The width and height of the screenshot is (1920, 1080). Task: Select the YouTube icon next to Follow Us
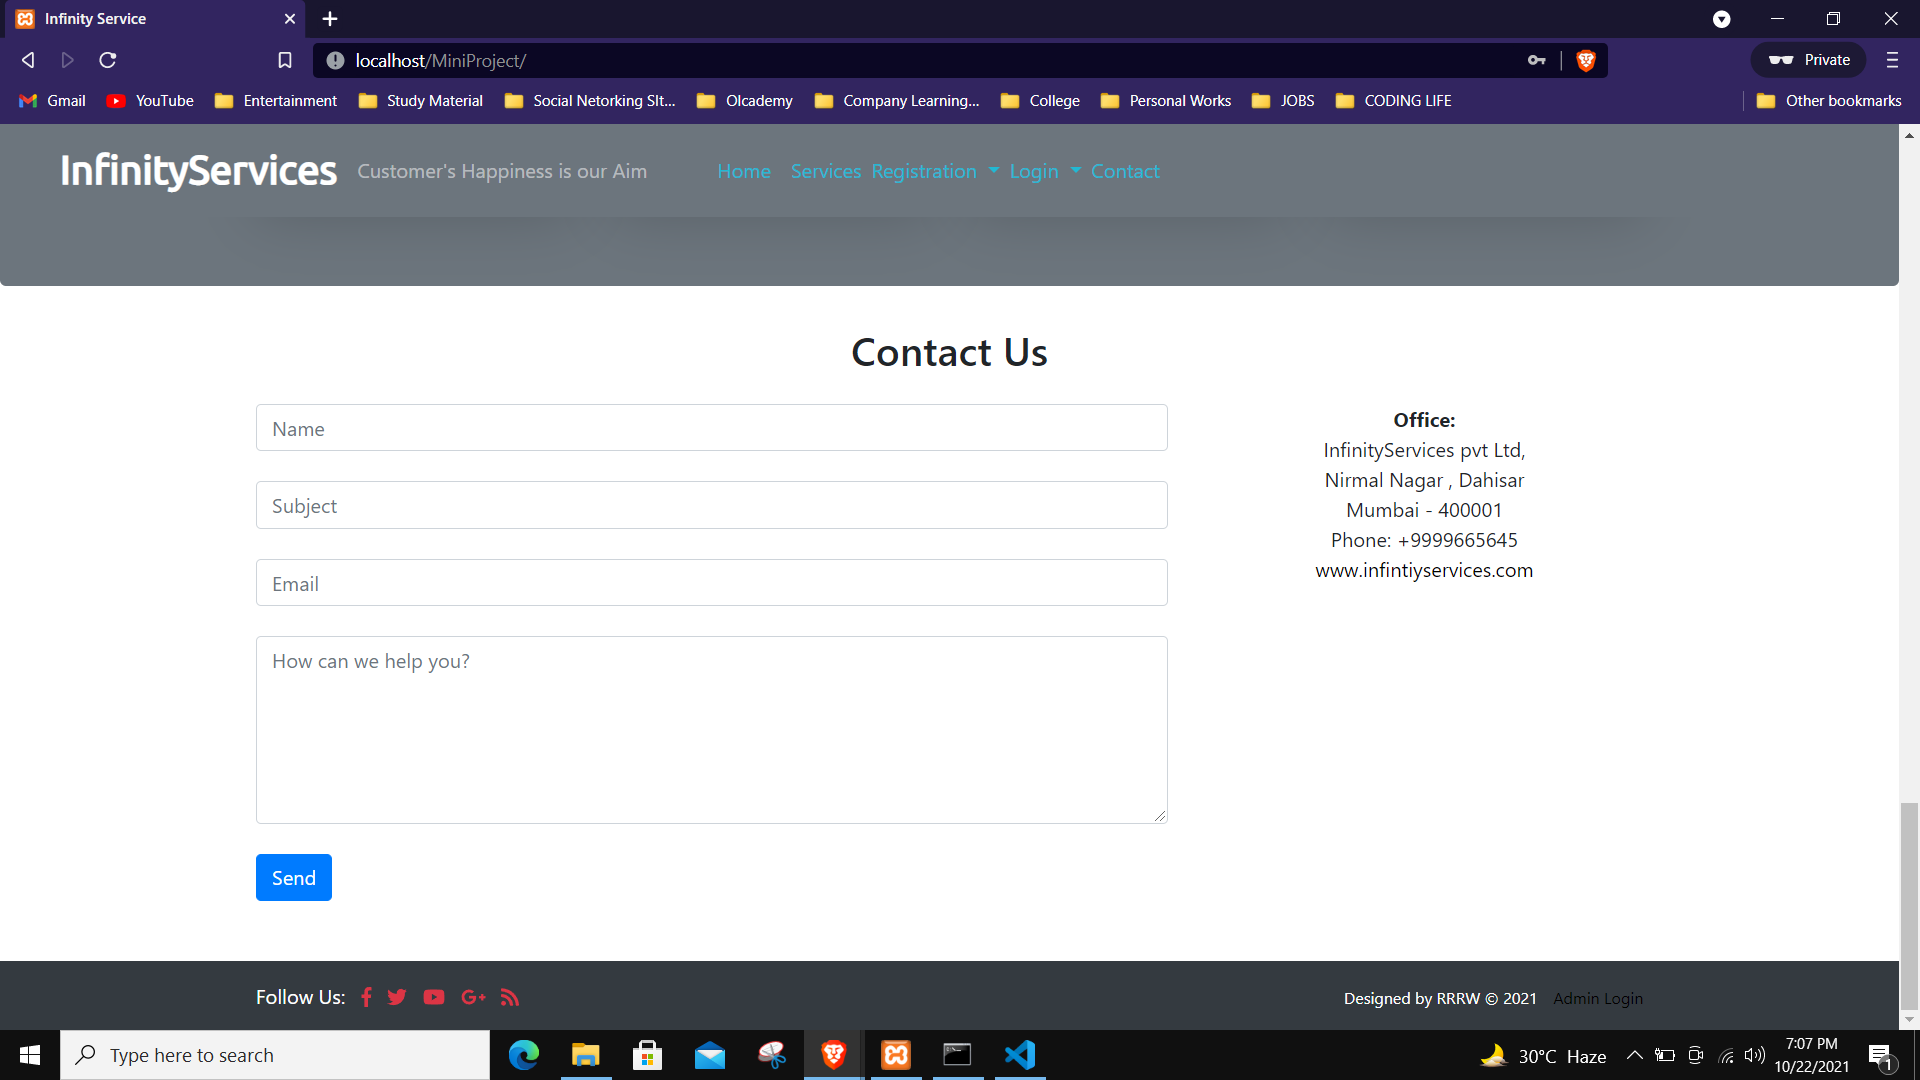pyautogui.click(x=434, y=997)
